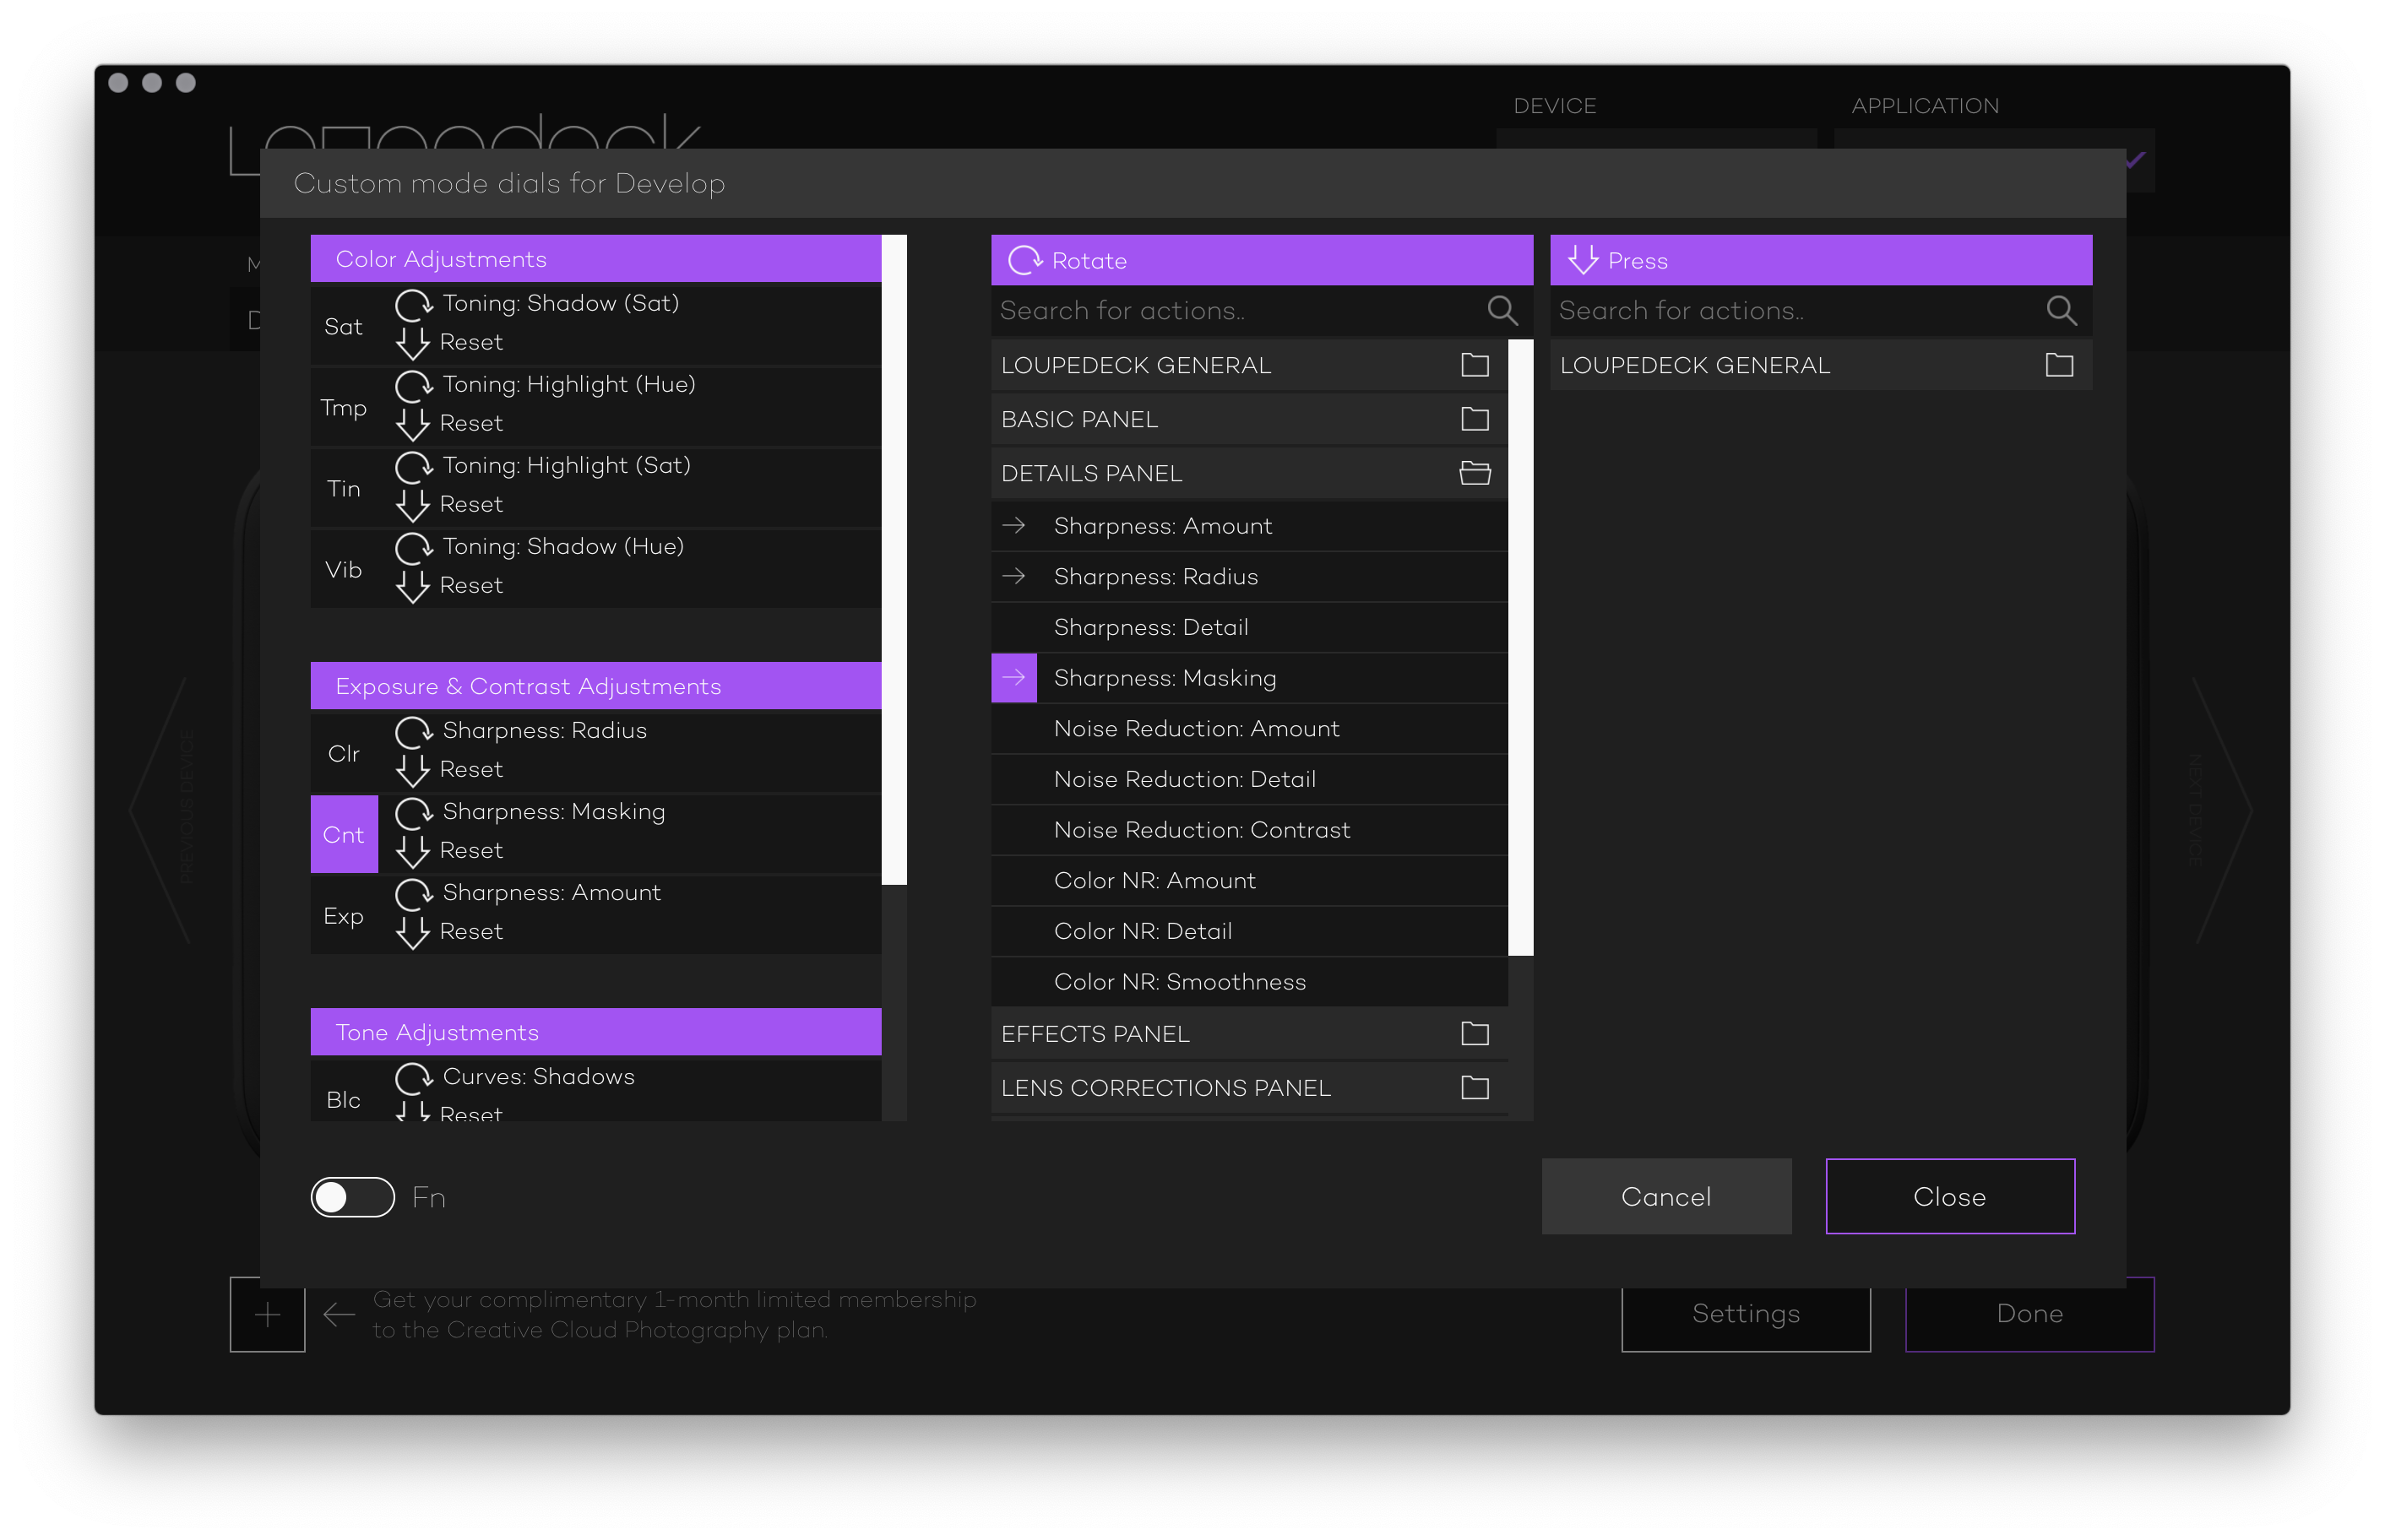Screen dimensions: 2385x1540
Task: Collapse the DETAILS PANEL folder
Action: pyautogui.click(x=1474, y=473)
